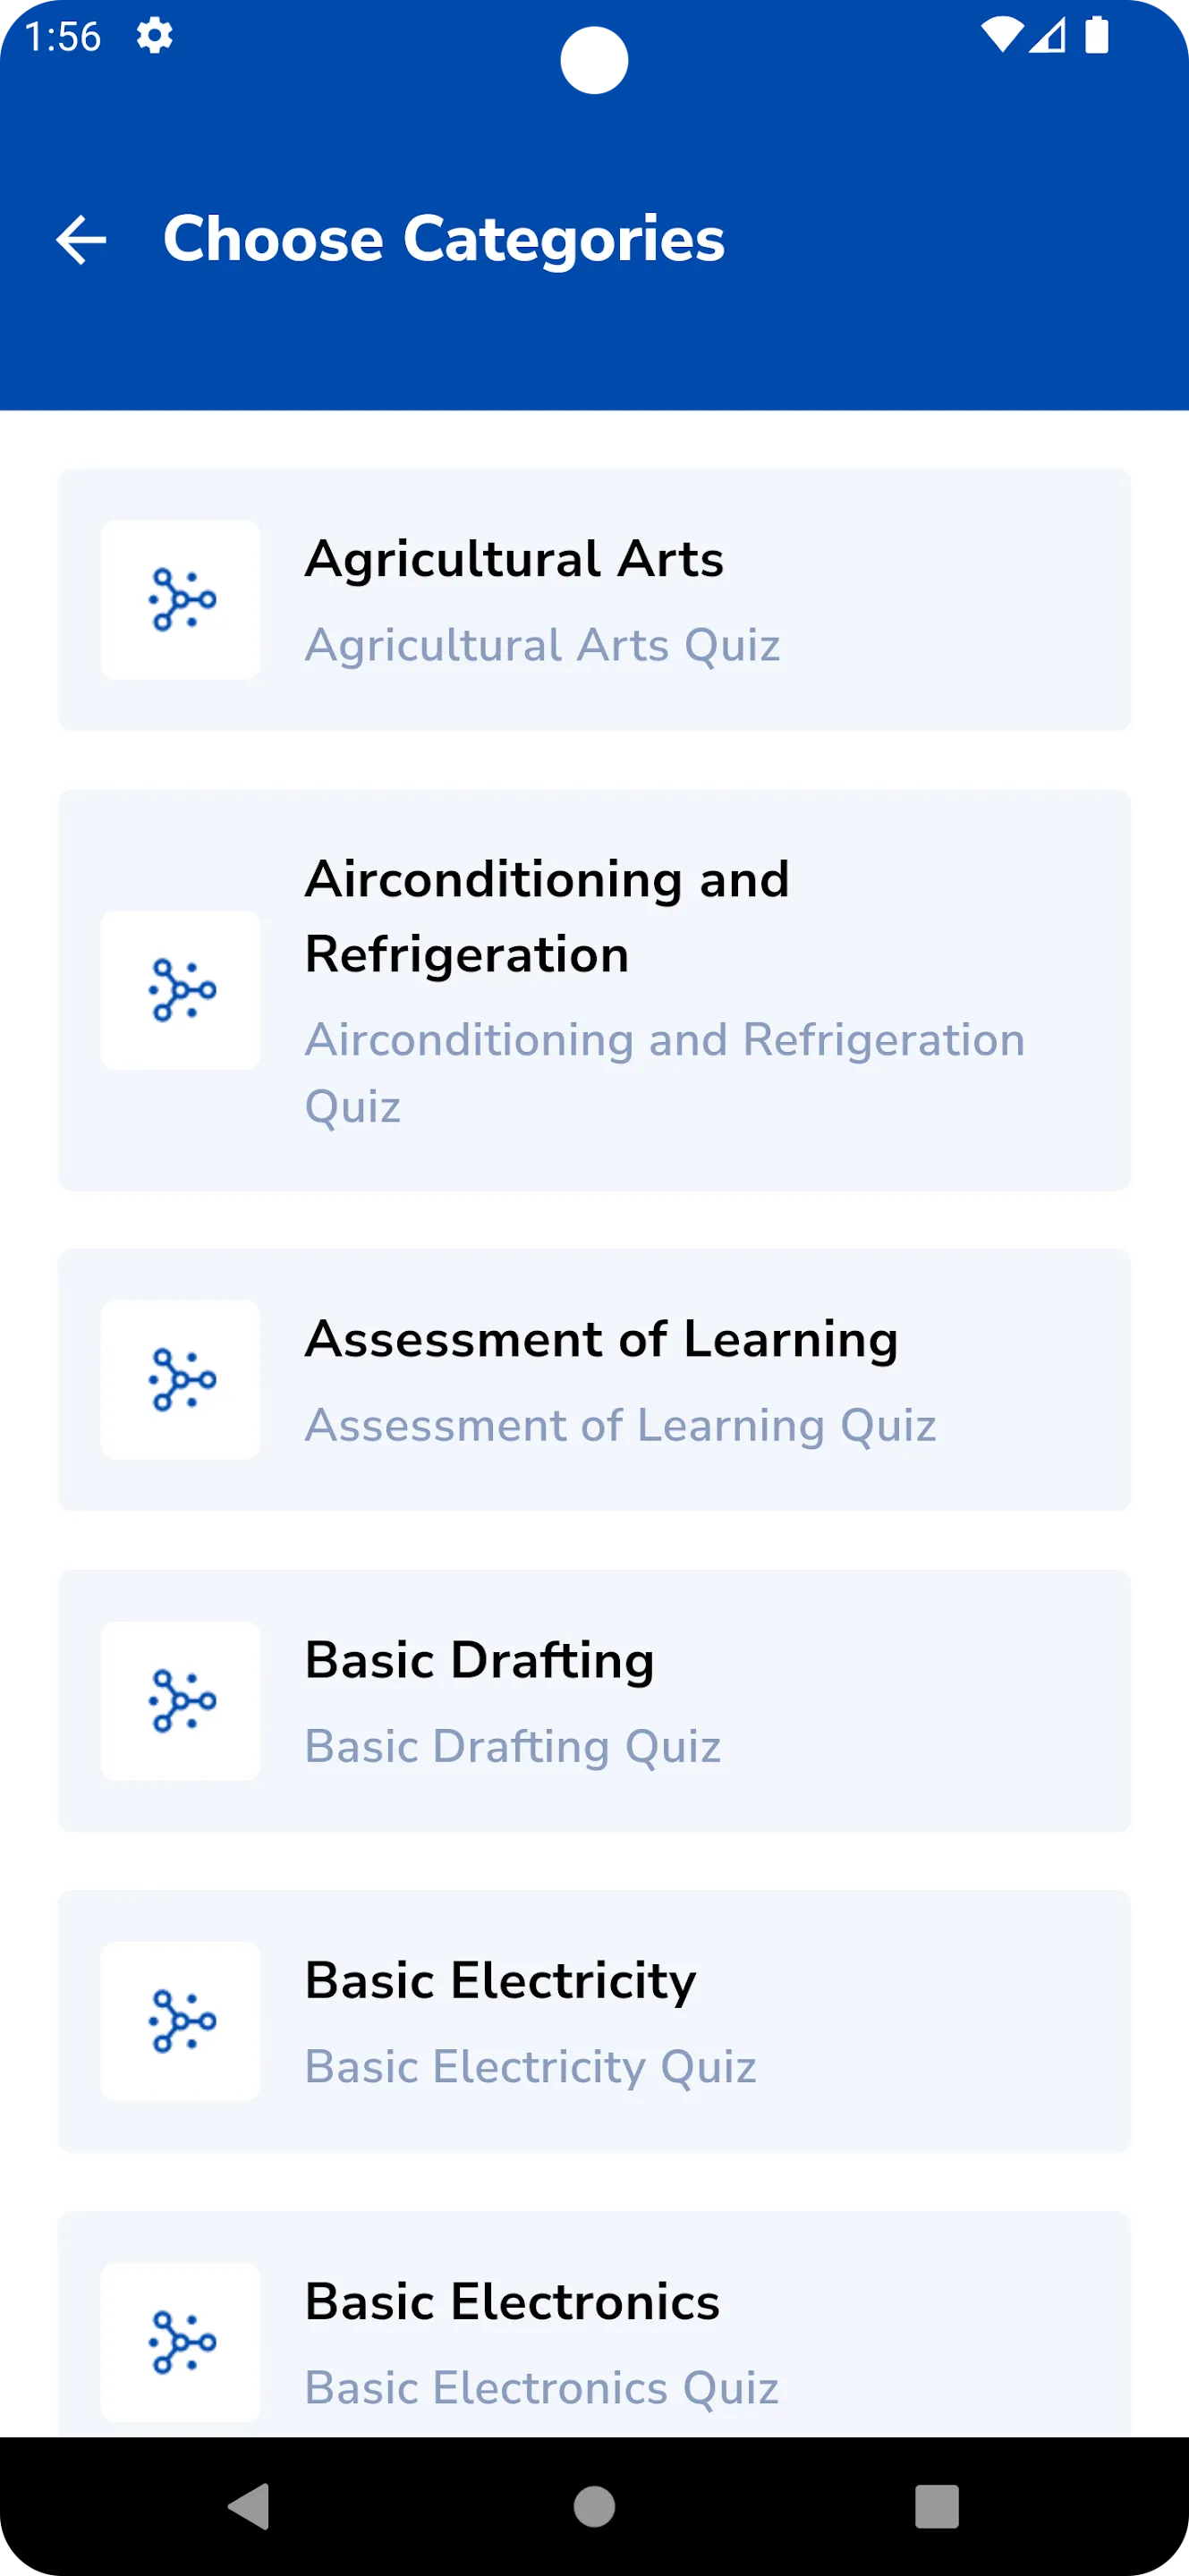Open the settings gear in status bar
Viewport: 1189px width, 2576px height.
155,36
